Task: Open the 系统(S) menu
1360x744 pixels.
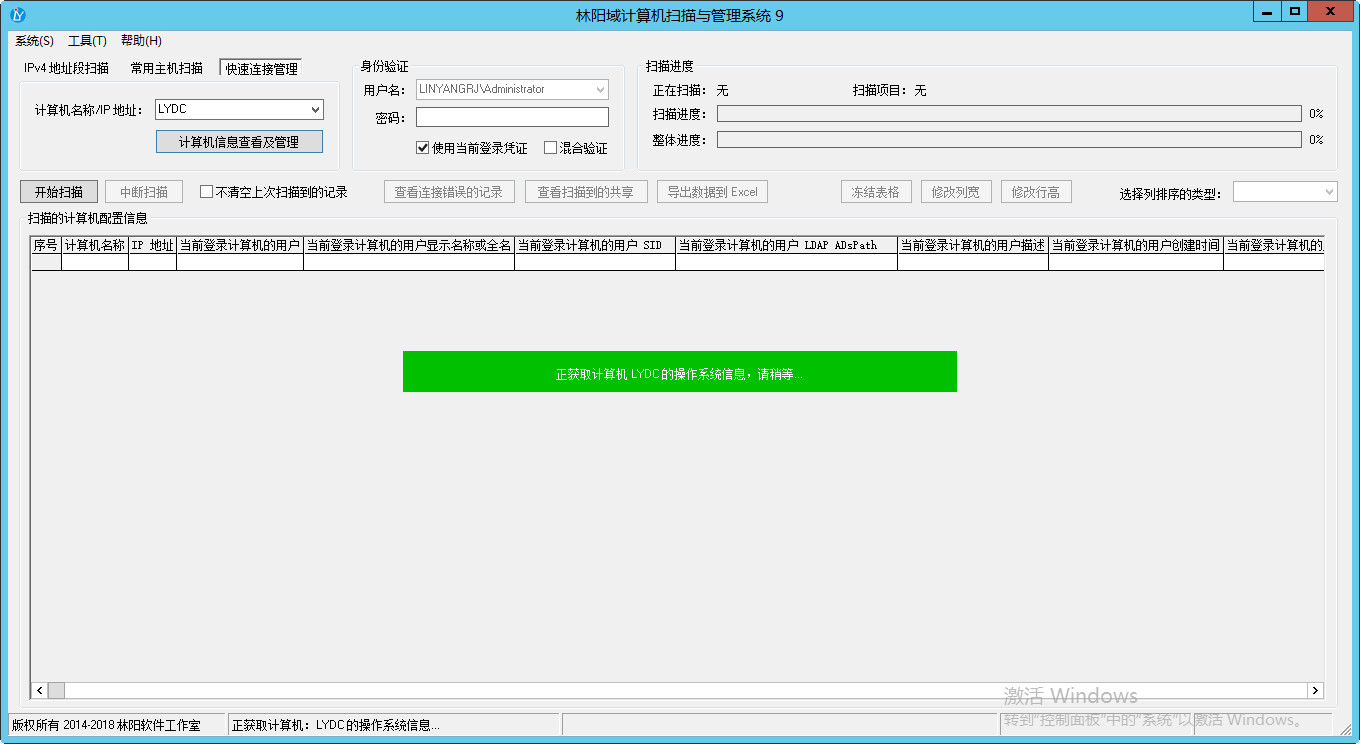Action: (x=34, y=41)
